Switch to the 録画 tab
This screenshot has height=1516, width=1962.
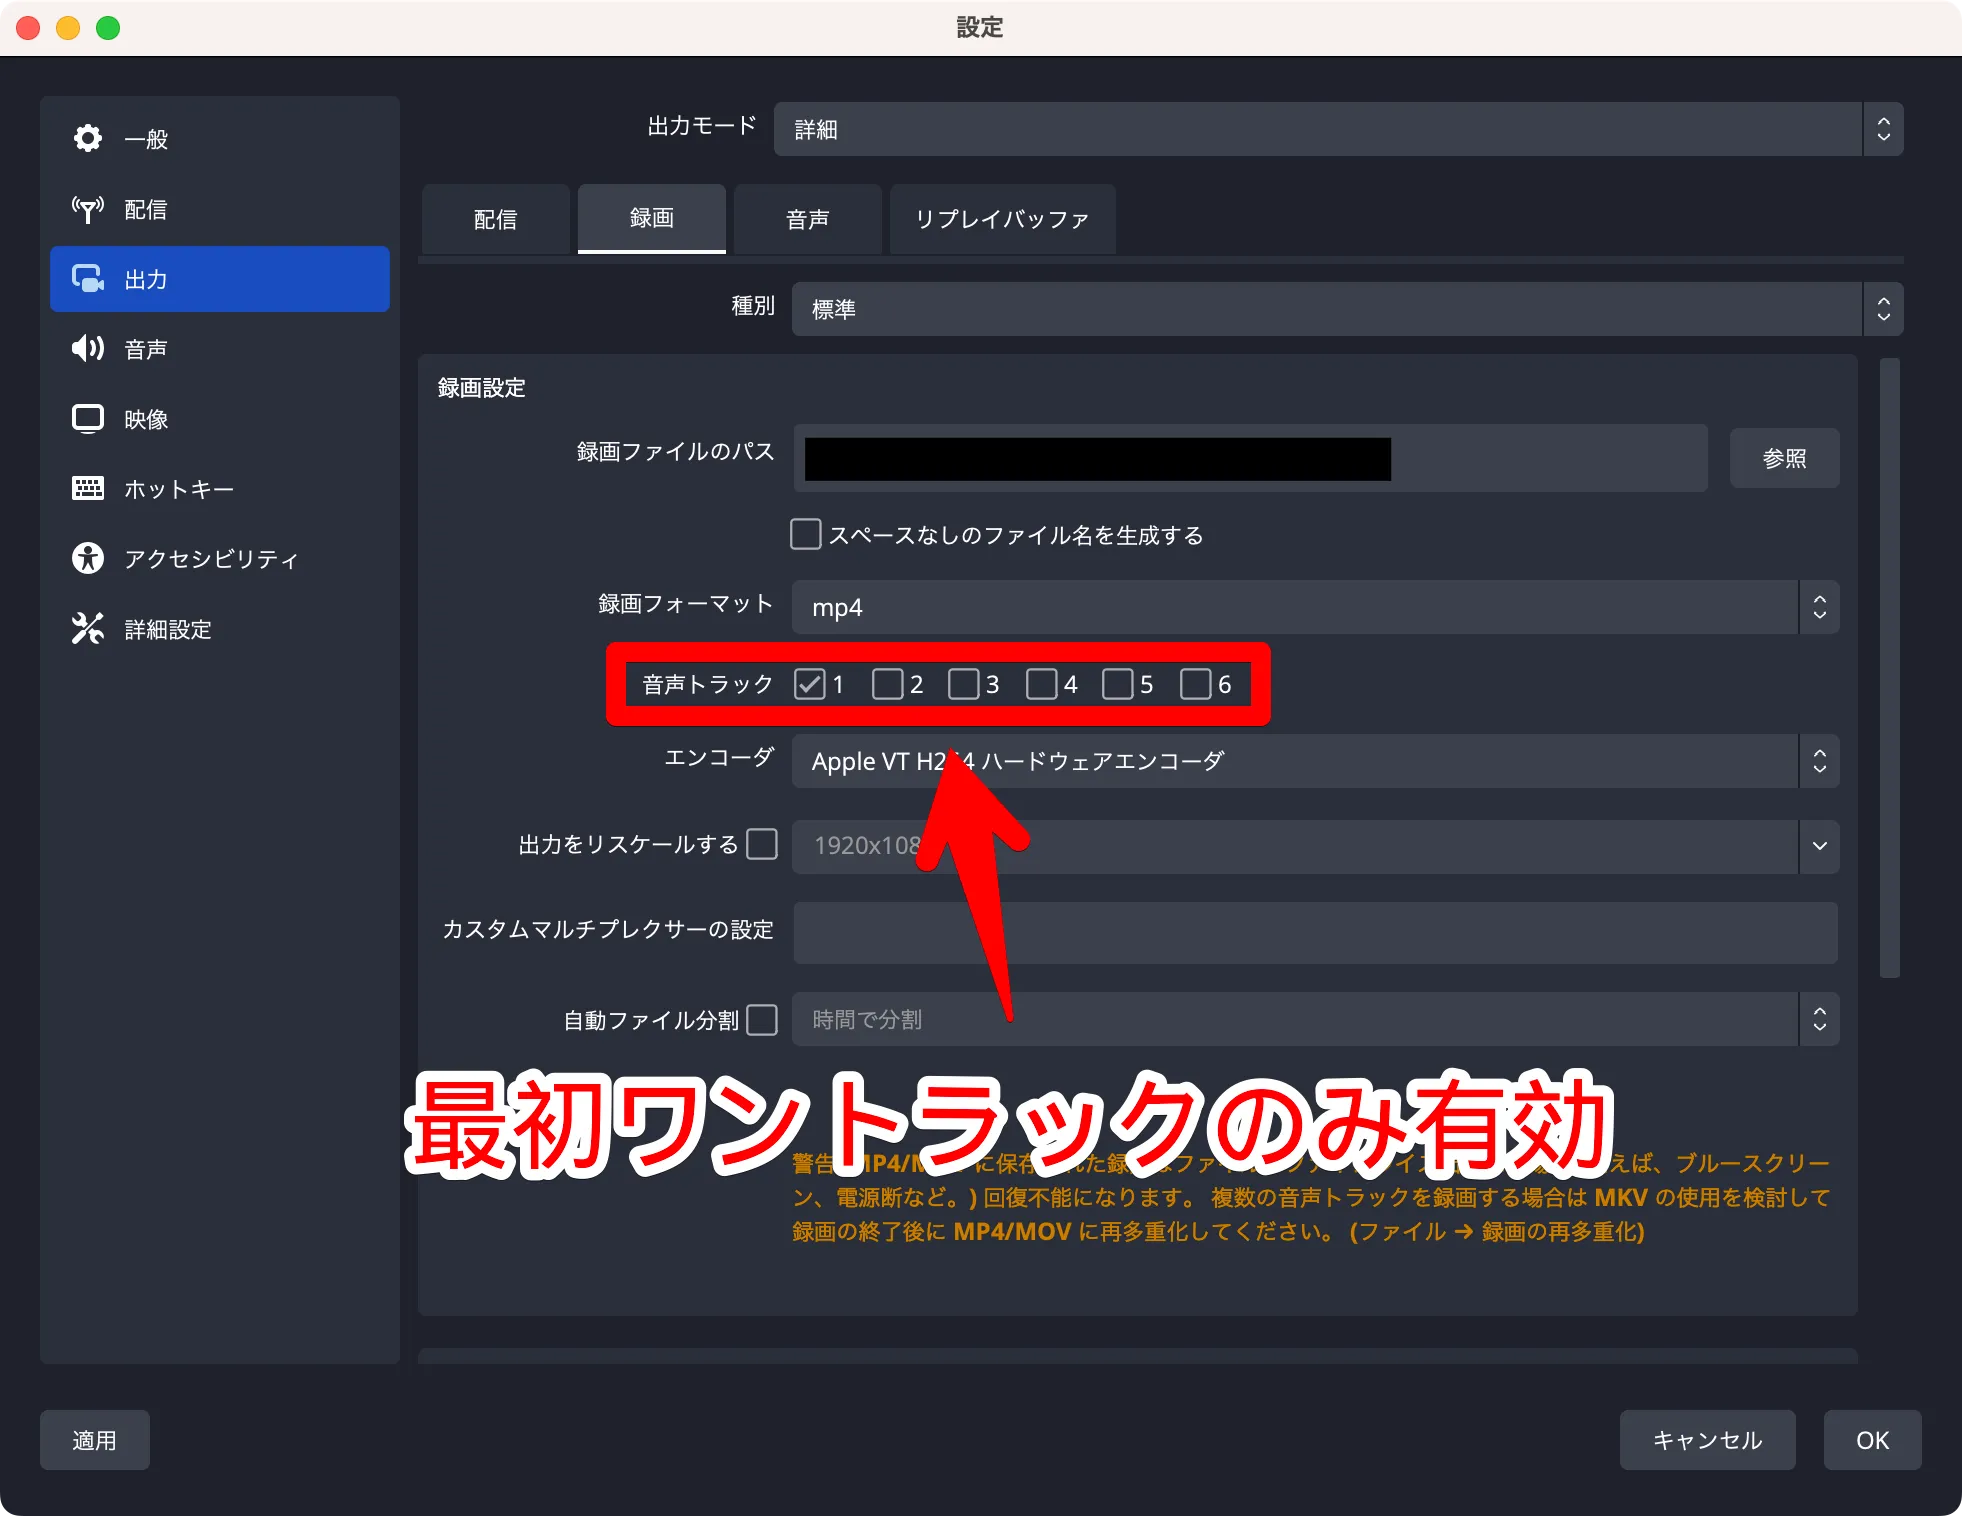pyautogui.click(x=652, y=219)
